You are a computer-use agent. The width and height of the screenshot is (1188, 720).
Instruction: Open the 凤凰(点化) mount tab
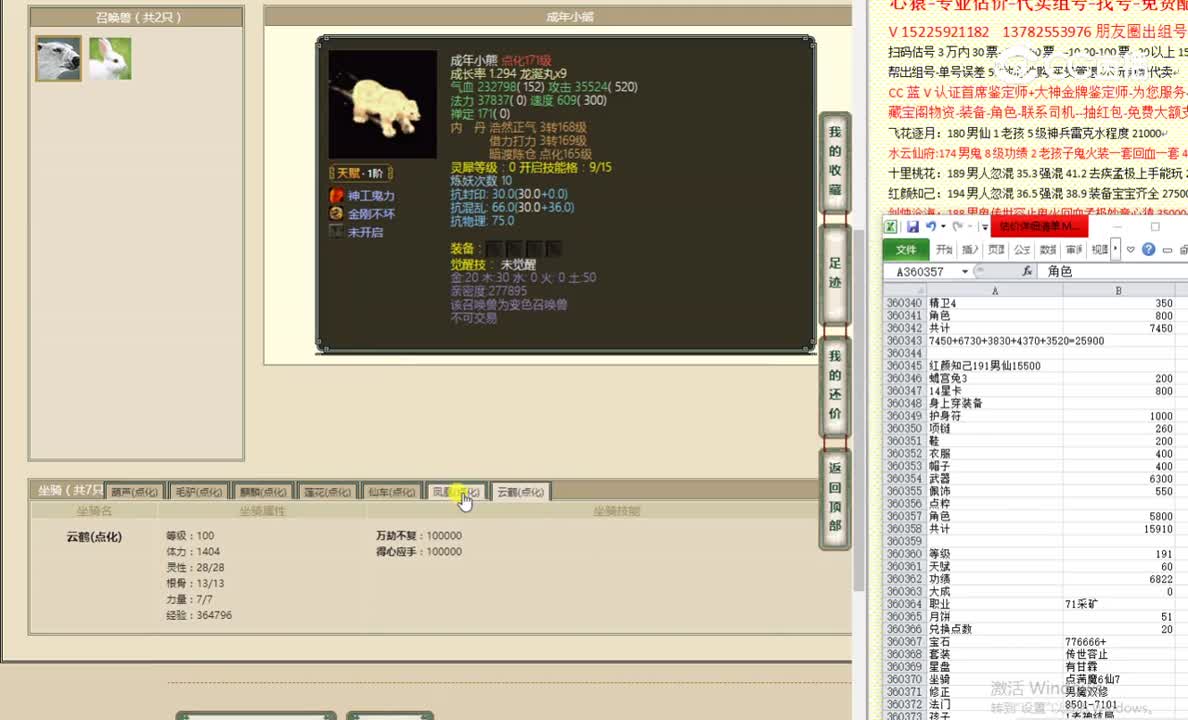tap(457, 491)
